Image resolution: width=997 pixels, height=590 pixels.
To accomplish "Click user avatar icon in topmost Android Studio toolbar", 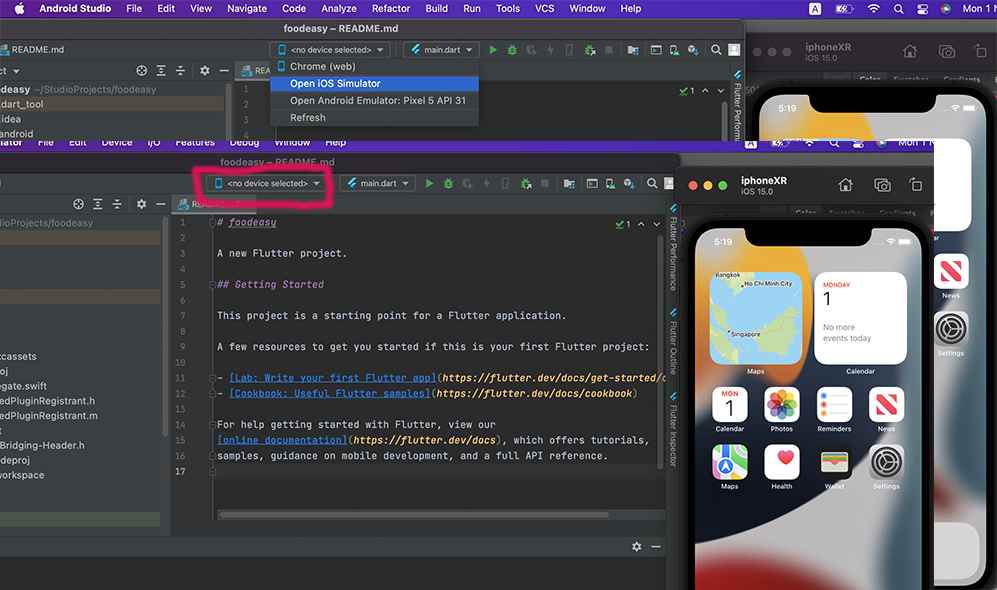I will [734, 50].
